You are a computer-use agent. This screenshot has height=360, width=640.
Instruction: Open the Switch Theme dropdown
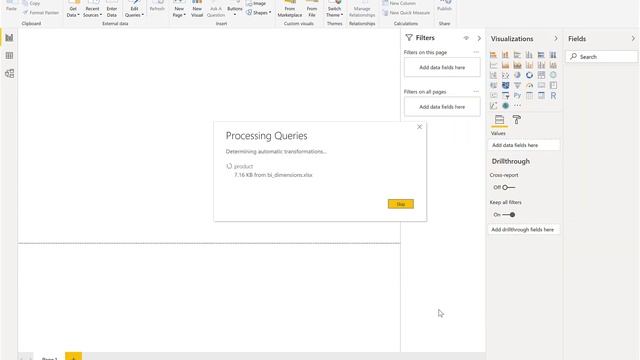pos(334,9)
